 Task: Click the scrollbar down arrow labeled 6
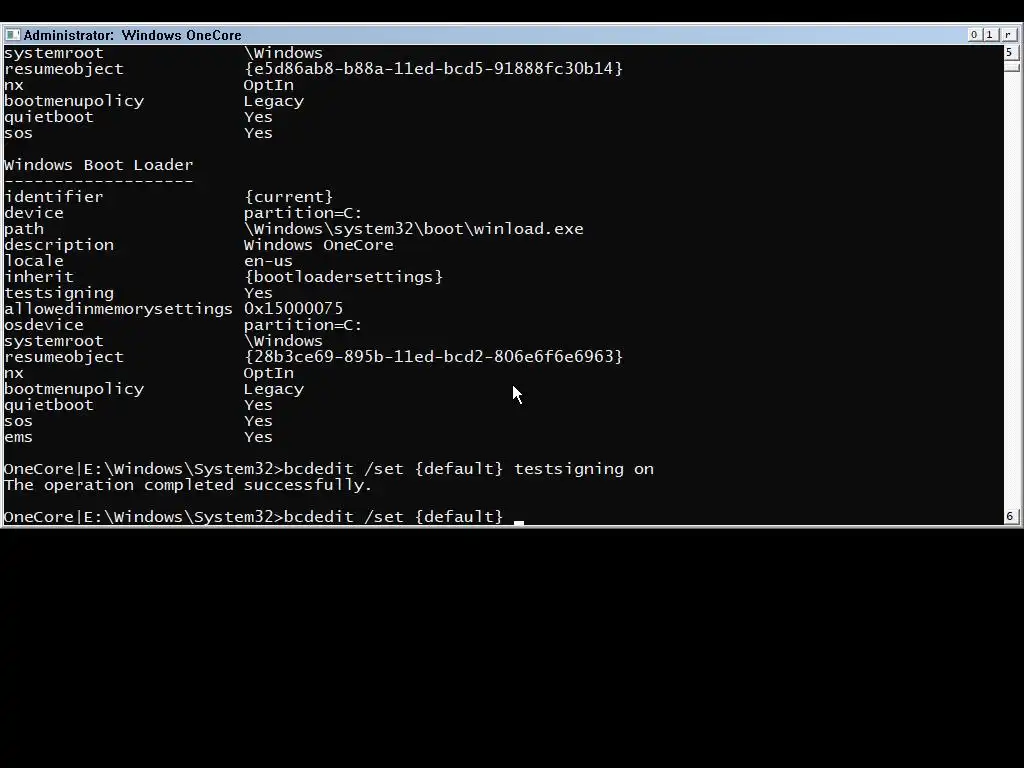point(1010,517)
